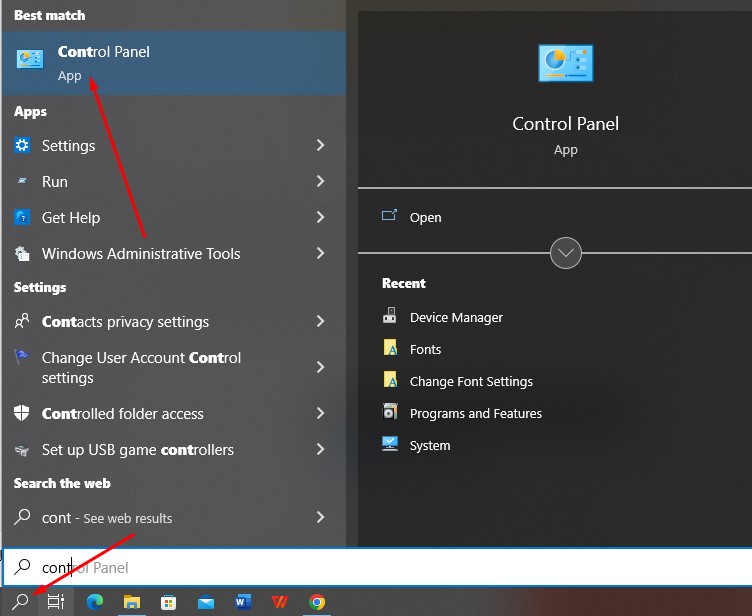Click the Run app icon
The height and width of the screenshot is (616, 752).
coord(22,181)
